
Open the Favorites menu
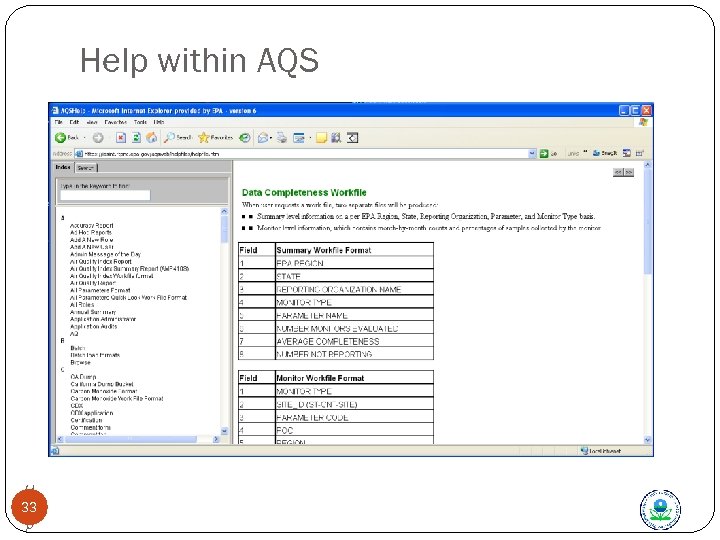pos(115,122)
